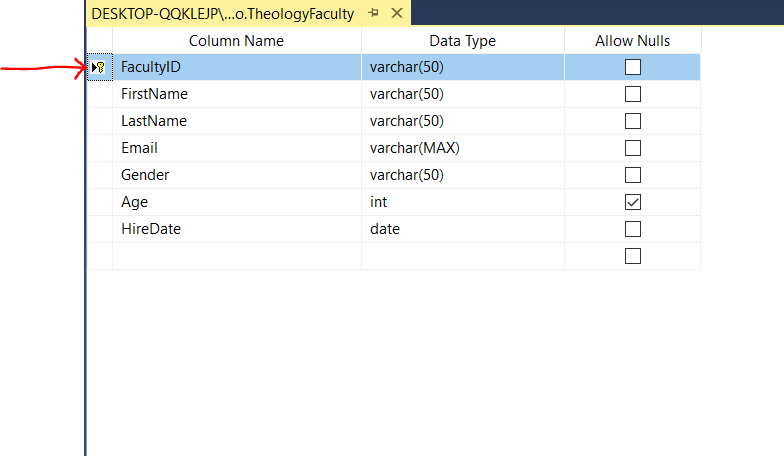The width and height of the screenshot is (784, 456).
Task: Toggle Allow Nulls for Email
Action: pos(632,148)
